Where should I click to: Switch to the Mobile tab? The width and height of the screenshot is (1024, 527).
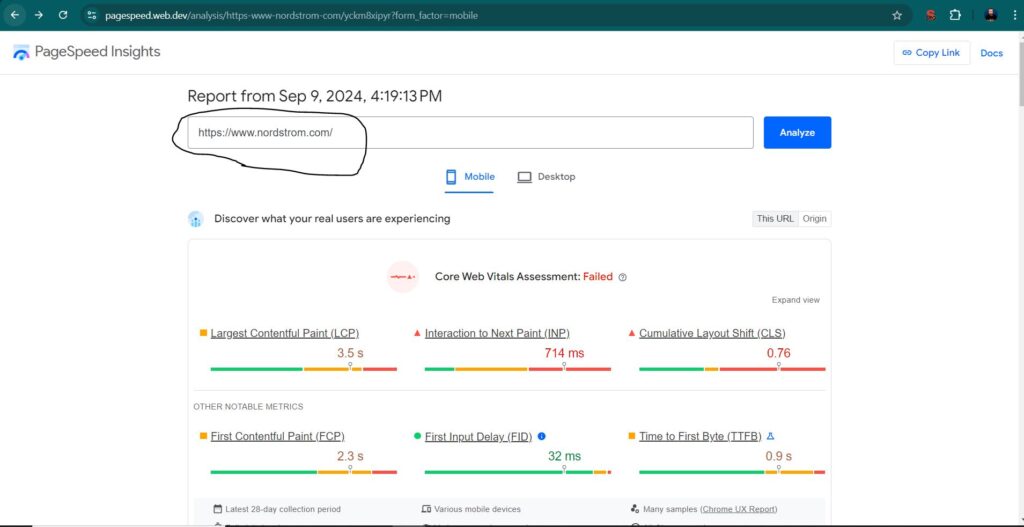(x=470, y=177)
